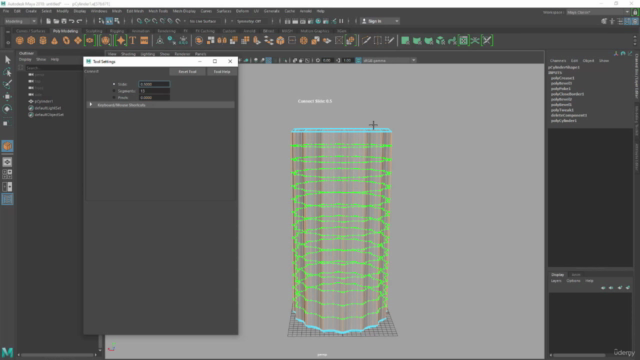Screen dimensions: 640x360
Task: Toggle the Modeling Toolkit button at the top right
Action: pyautogui.click(x=604, y=21)
